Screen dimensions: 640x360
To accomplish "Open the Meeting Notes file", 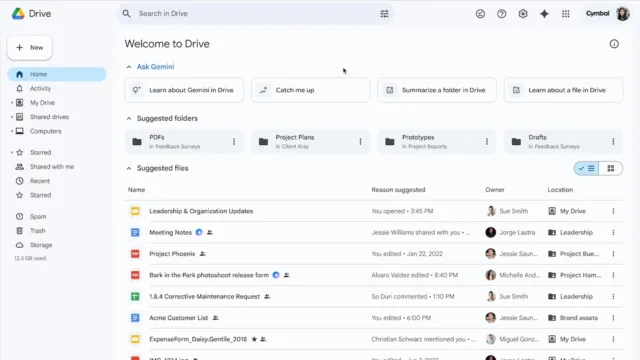I will [x=170, y=232].
